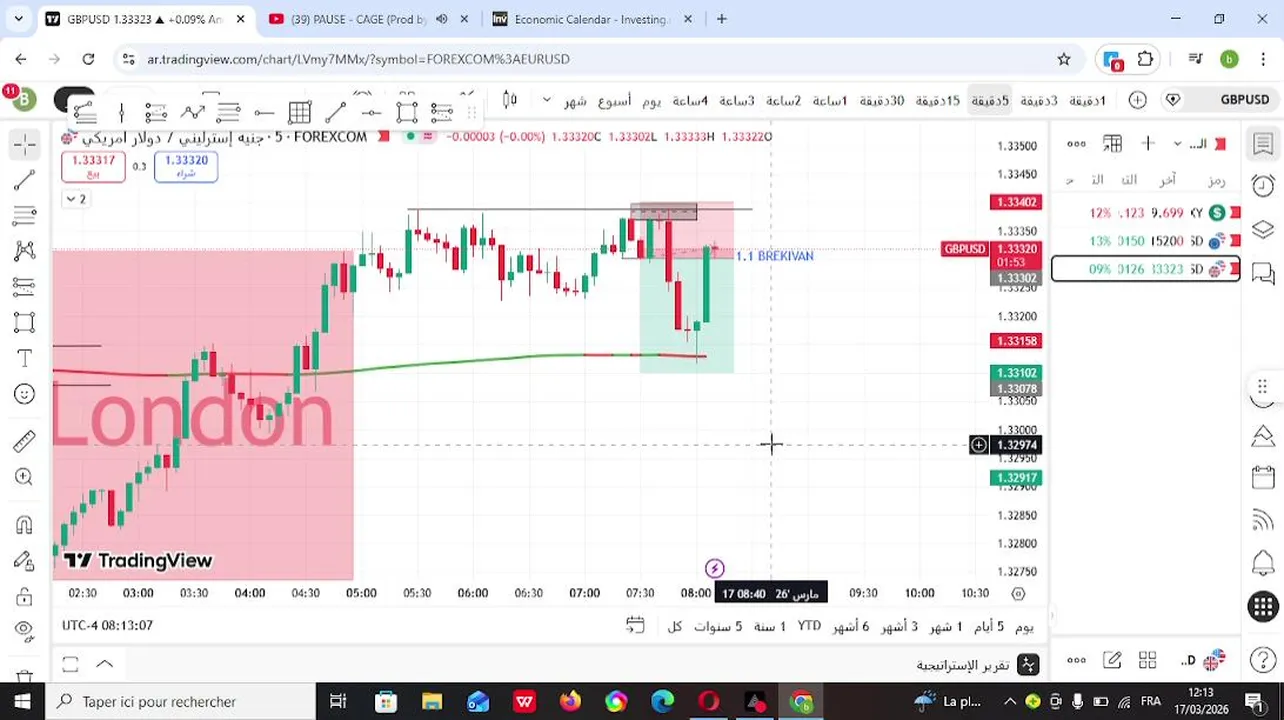Pick the rectangle in favorites toolbar

[x=406, y=112]
